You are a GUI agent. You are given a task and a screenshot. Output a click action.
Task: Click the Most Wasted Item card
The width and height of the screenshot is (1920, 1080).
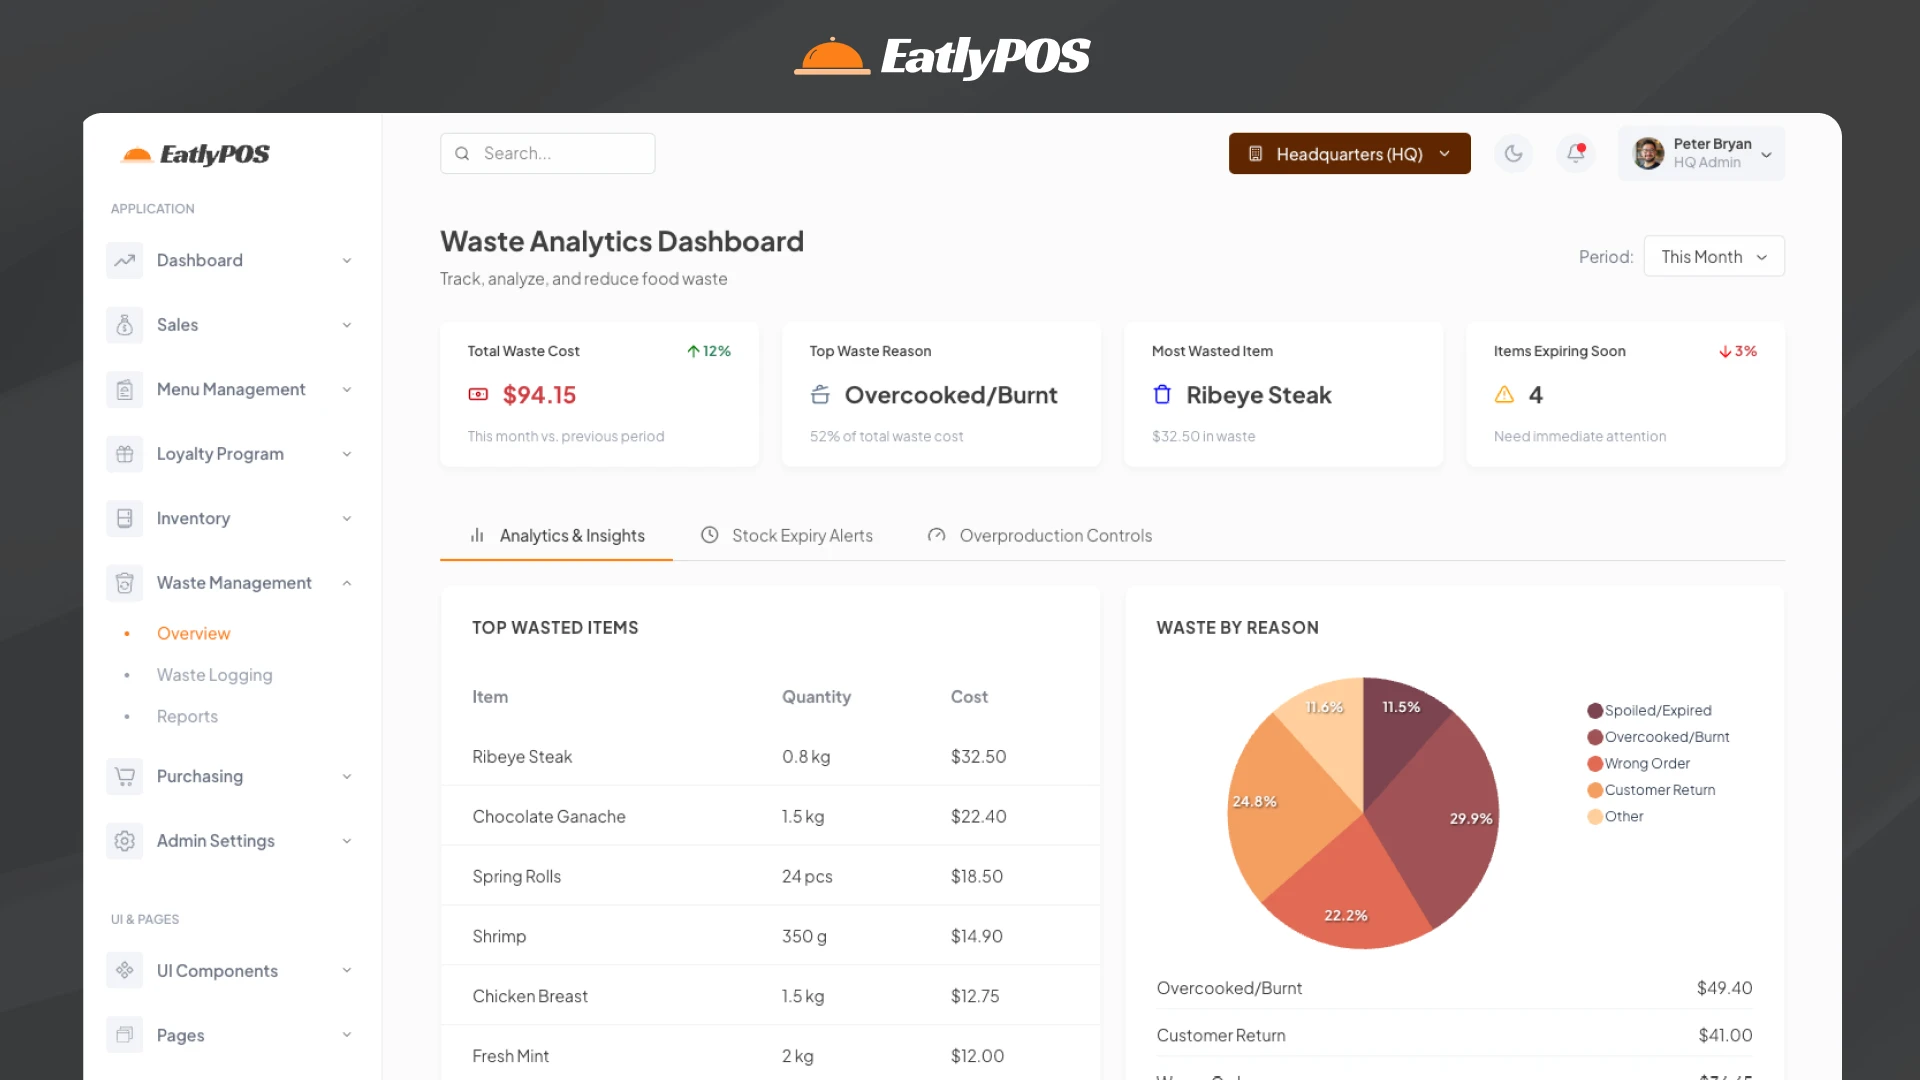[1283, 394]
